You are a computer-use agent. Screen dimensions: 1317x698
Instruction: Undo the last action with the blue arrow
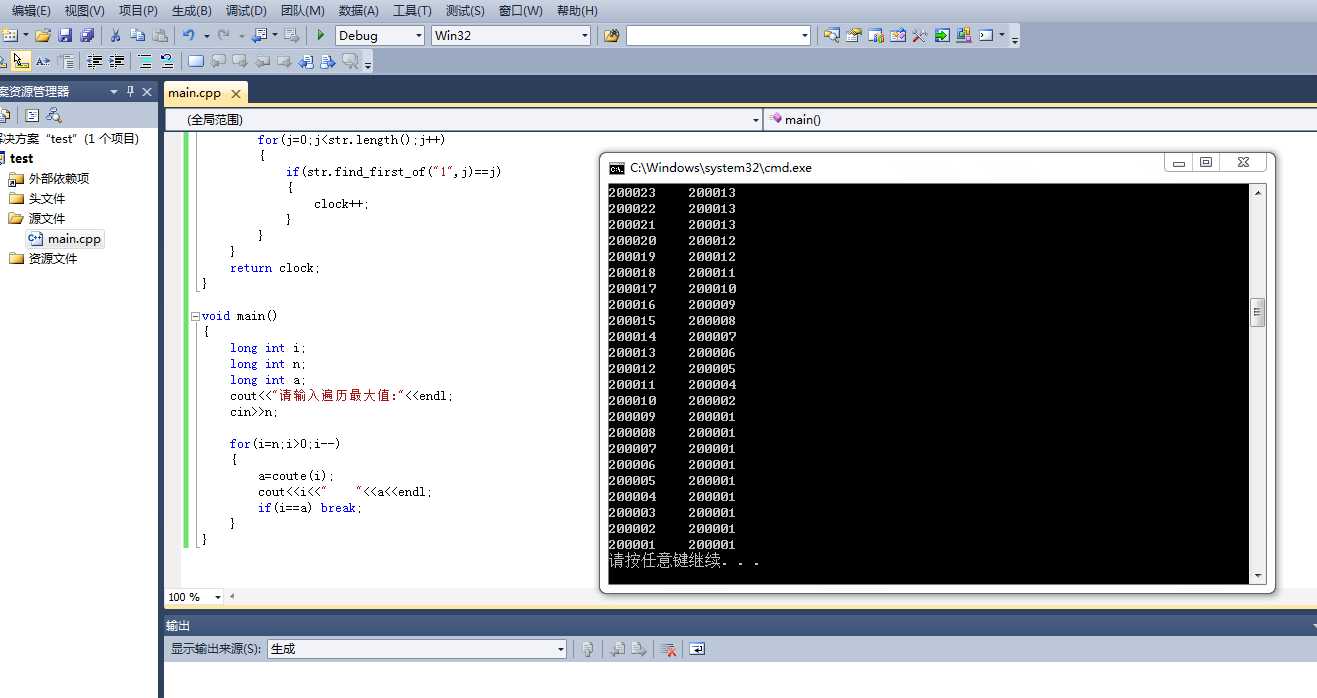pos(188,35)
